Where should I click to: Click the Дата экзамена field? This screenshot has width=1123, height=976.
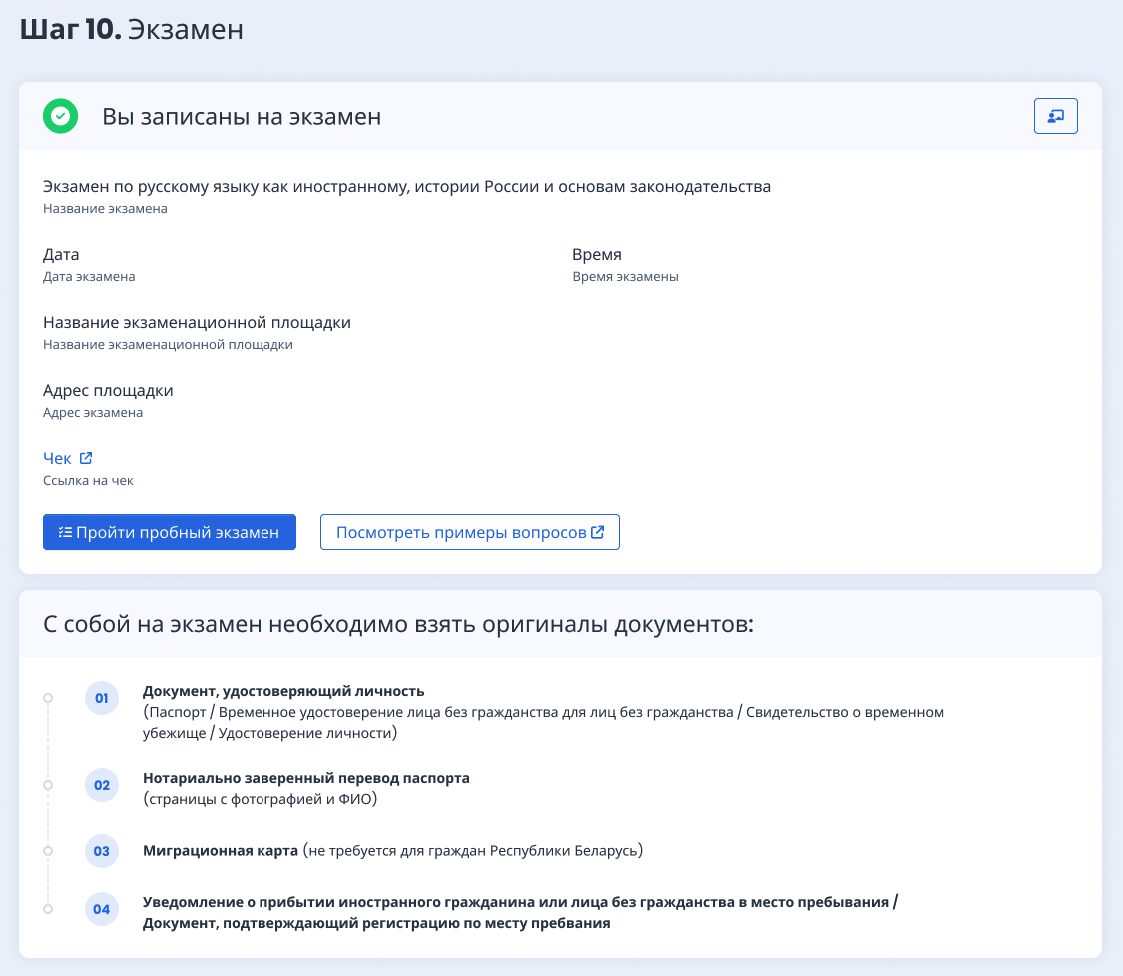tap(89, 265)
